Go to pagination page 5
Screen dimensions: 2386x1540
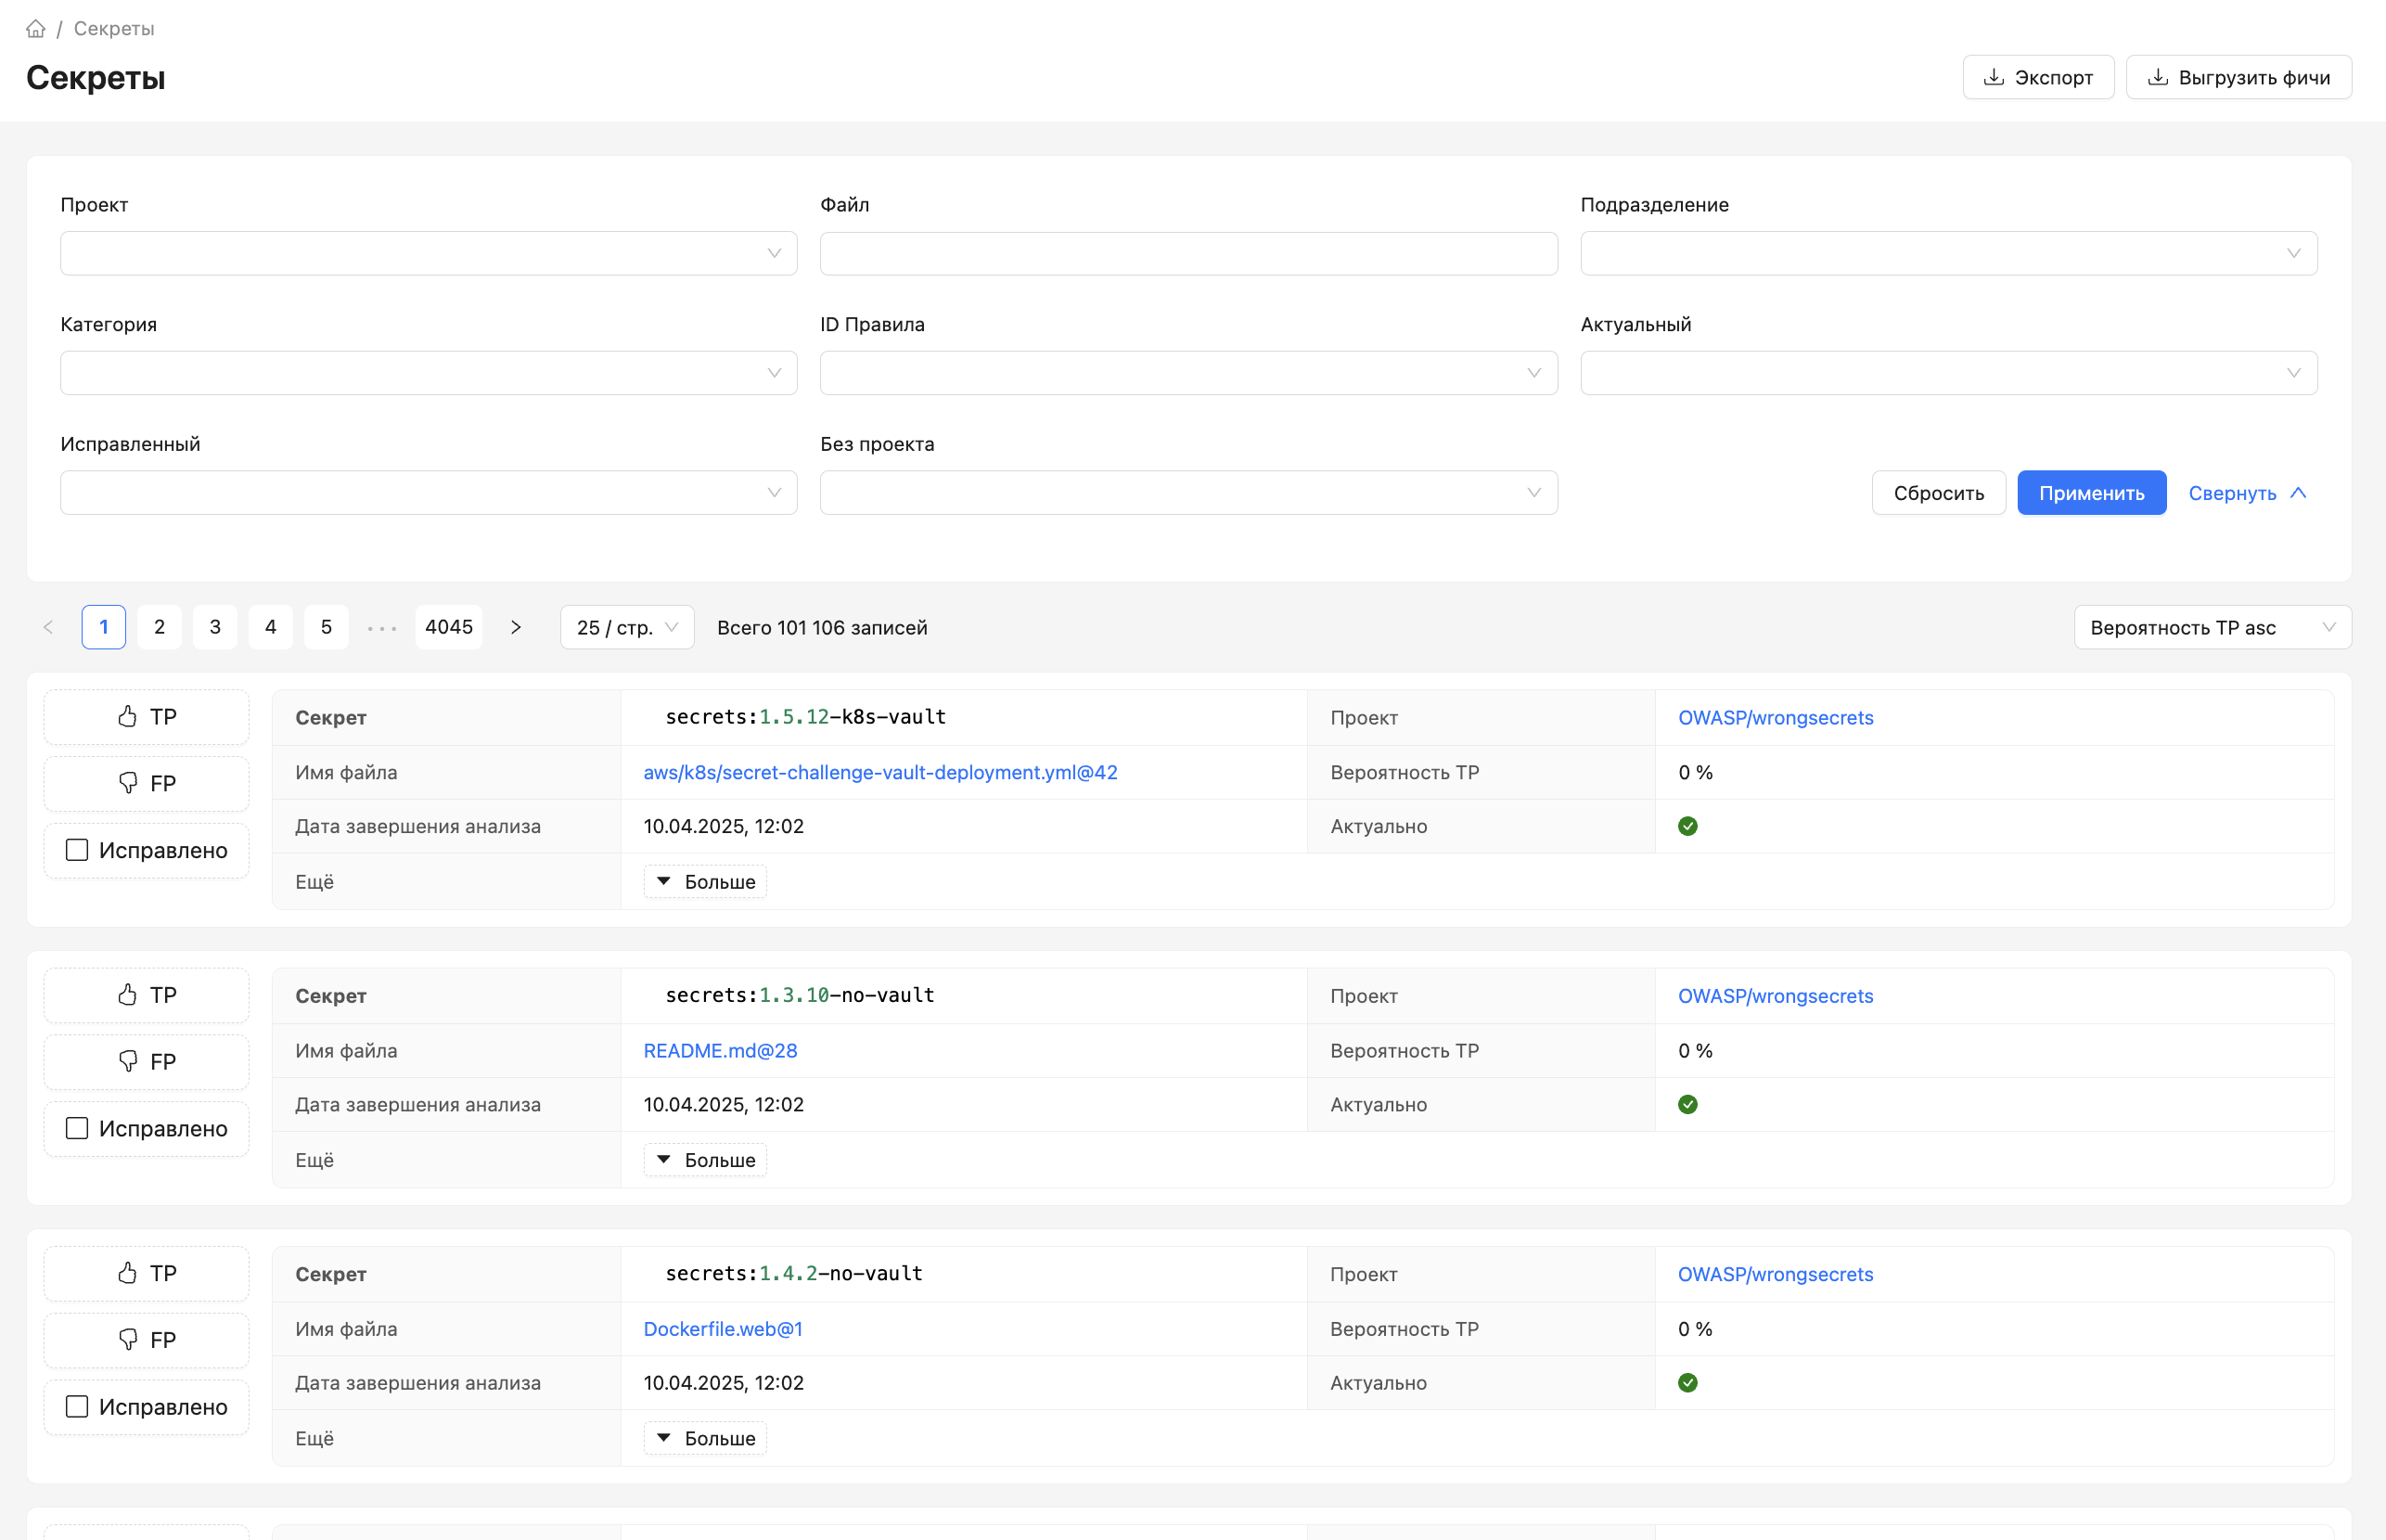tap(326, 627)
